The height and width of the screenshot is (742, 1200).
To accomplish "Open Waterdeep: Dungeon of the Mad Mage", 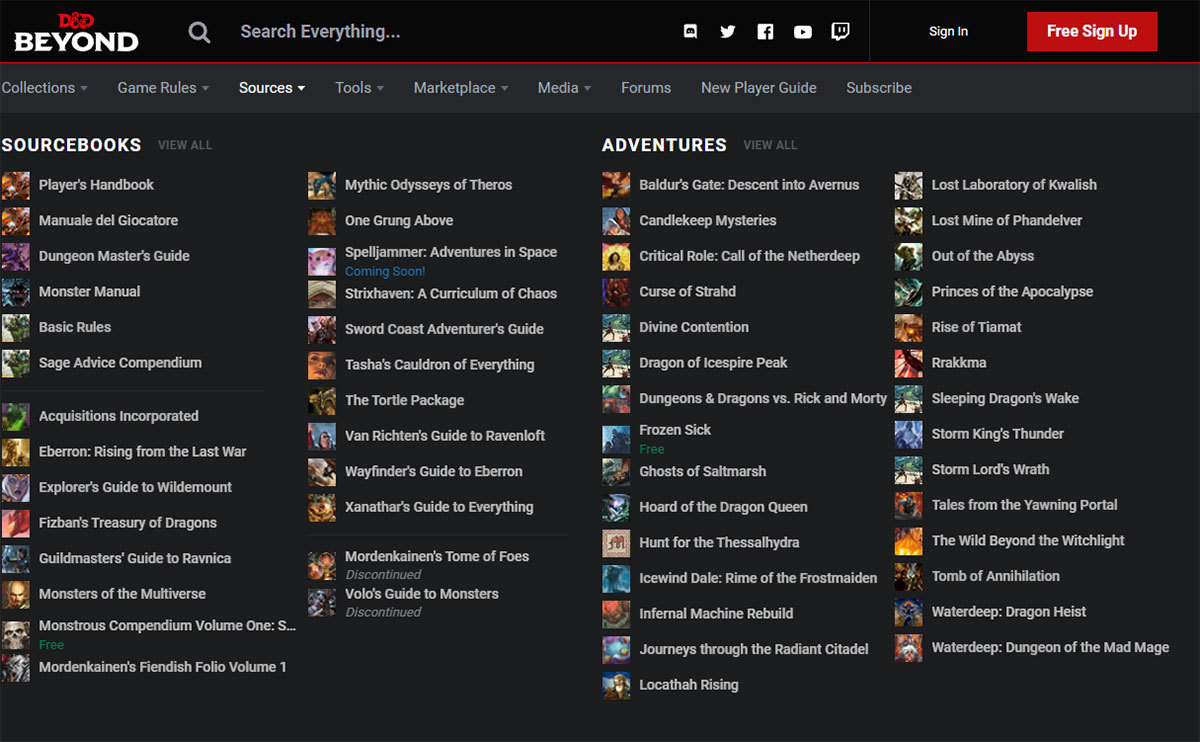I will point(1050,647).
